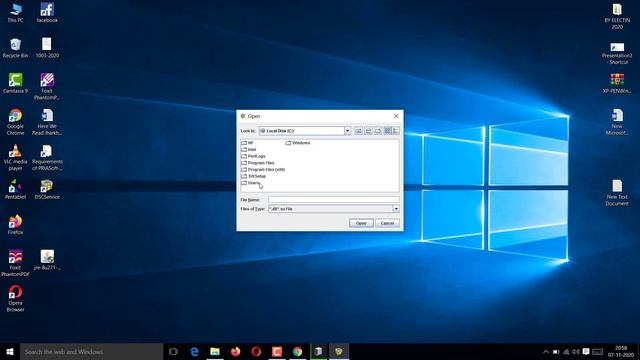This screenshot has height=360, width=640.
Task: Open Camtasia recorder from taskbar
Action: point(277,351)
